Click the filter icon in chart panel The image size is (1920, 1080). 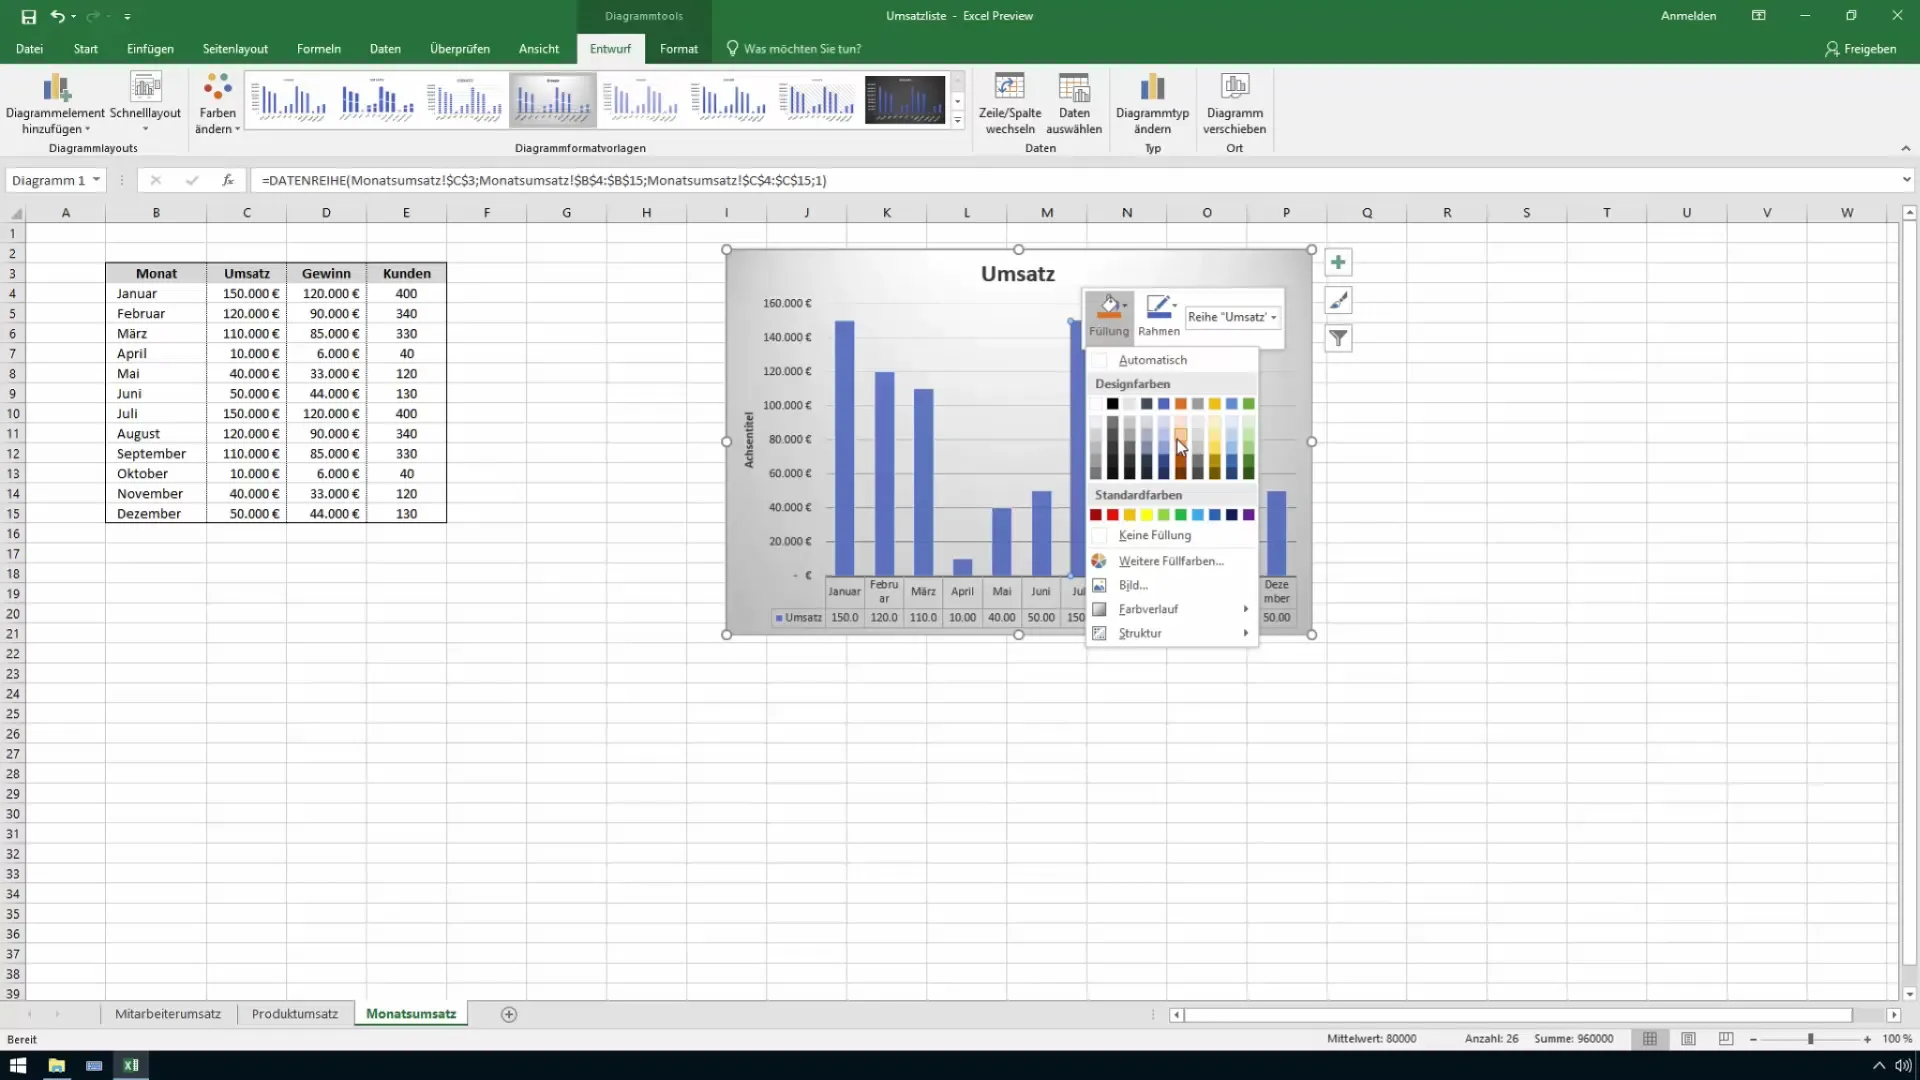(x=1338, y=339)
